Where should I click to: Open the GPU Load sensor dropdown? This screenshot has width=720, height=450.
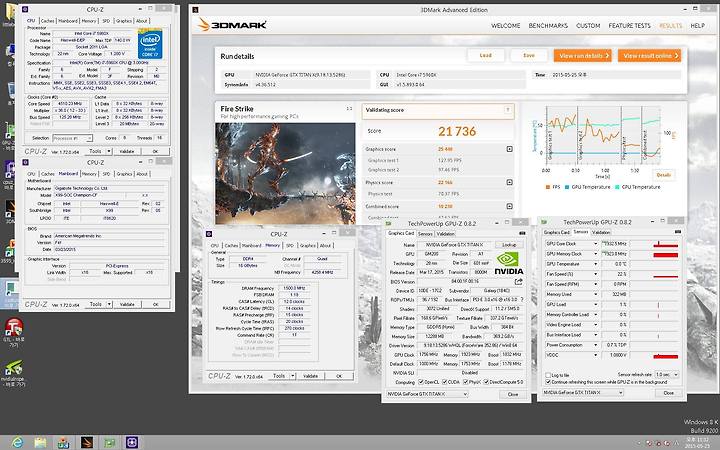tap(596, 304)
